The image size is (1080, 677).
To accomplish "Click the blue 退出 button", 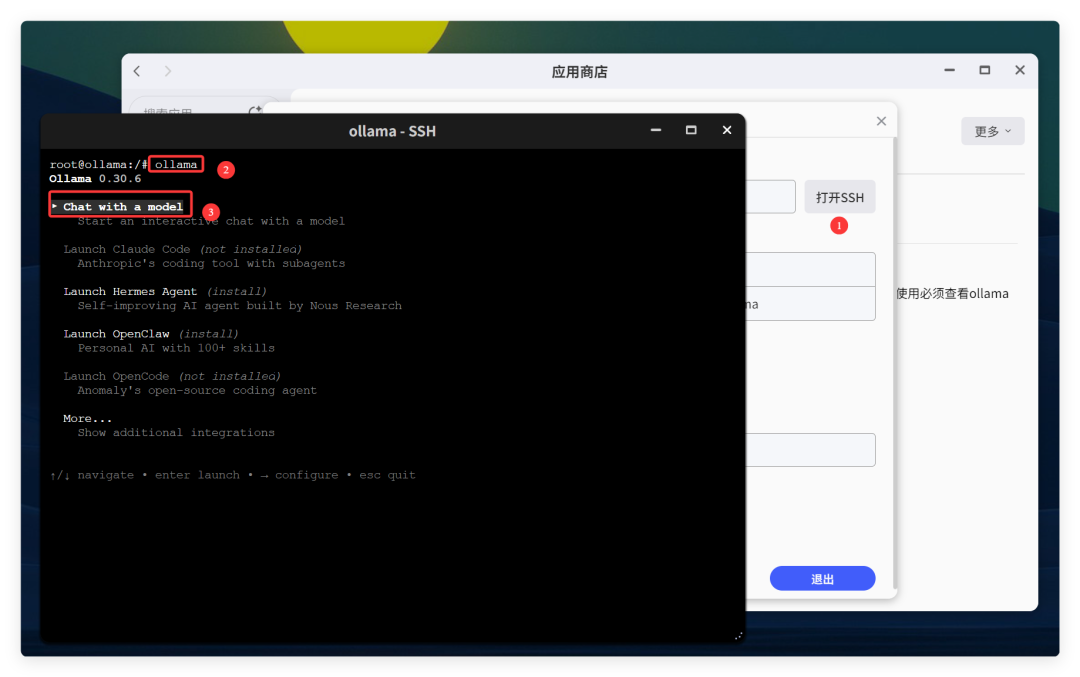I will click(x=822, y=579).
